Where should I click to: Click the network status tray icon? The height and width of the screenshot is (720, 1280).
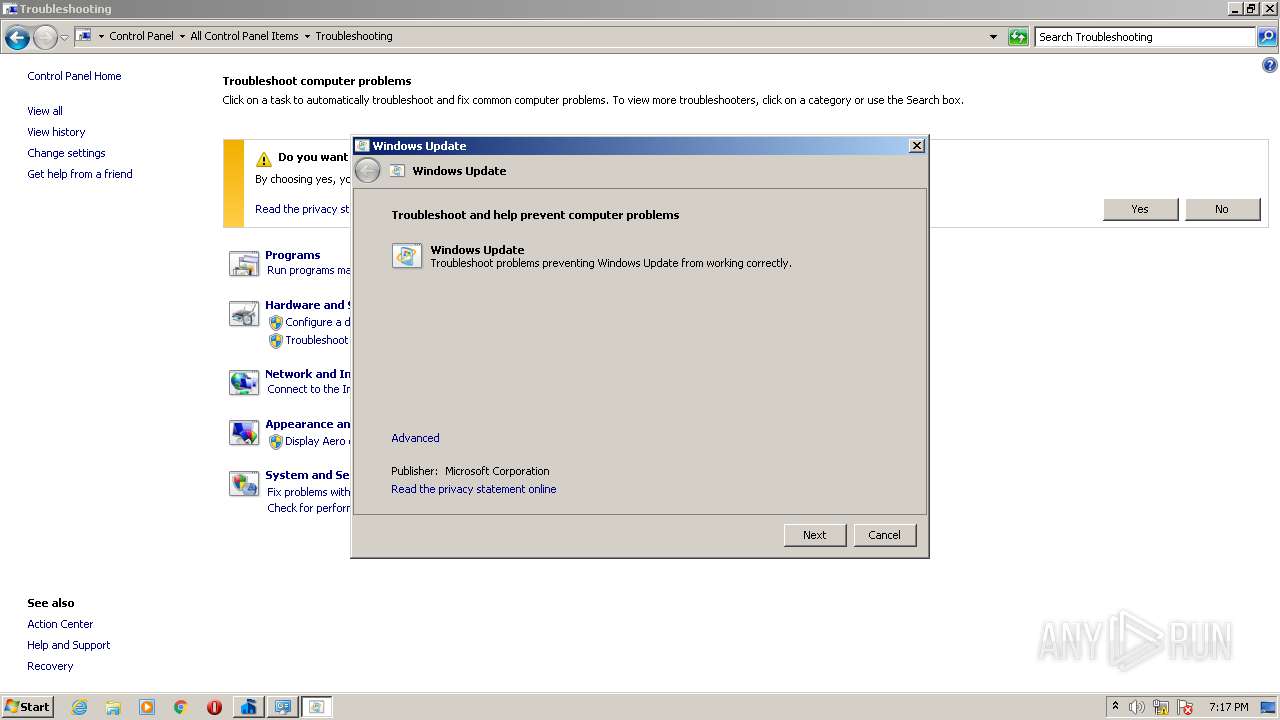coord(1161,707)
